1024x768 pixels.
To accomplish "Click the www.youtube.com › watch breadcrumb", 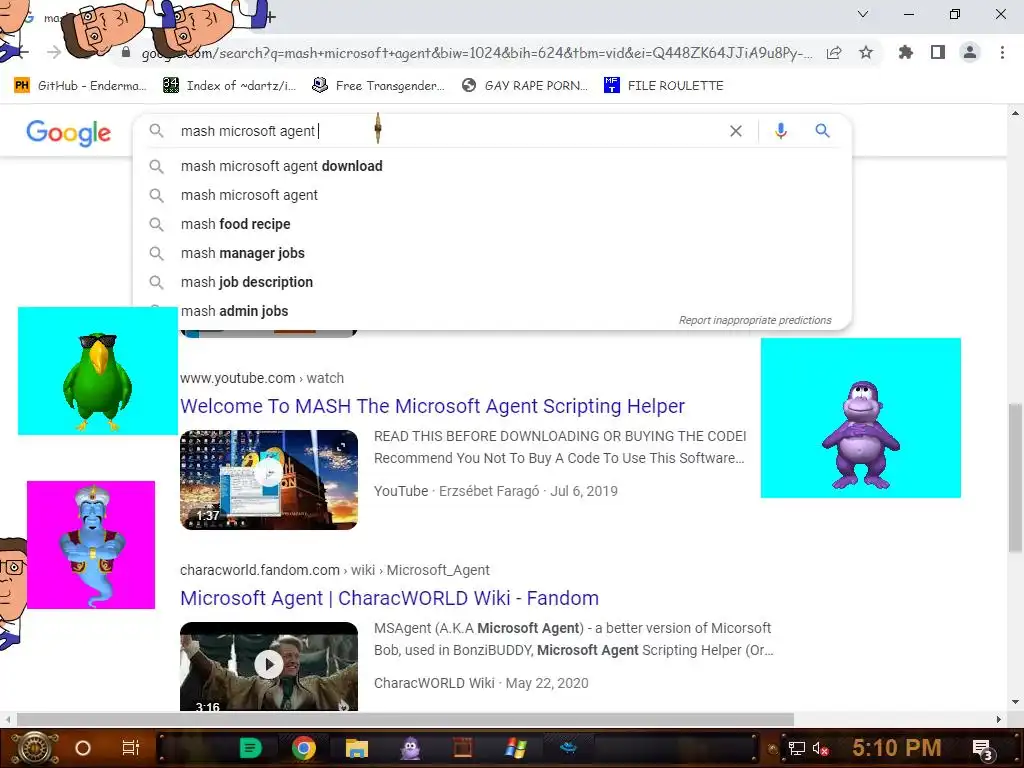I will [262, 378].
